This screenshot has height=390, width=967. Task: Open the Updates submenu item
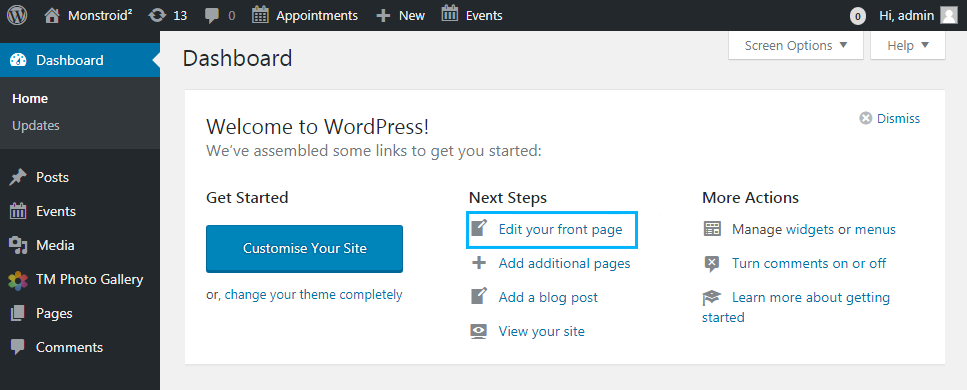(36, 125)
